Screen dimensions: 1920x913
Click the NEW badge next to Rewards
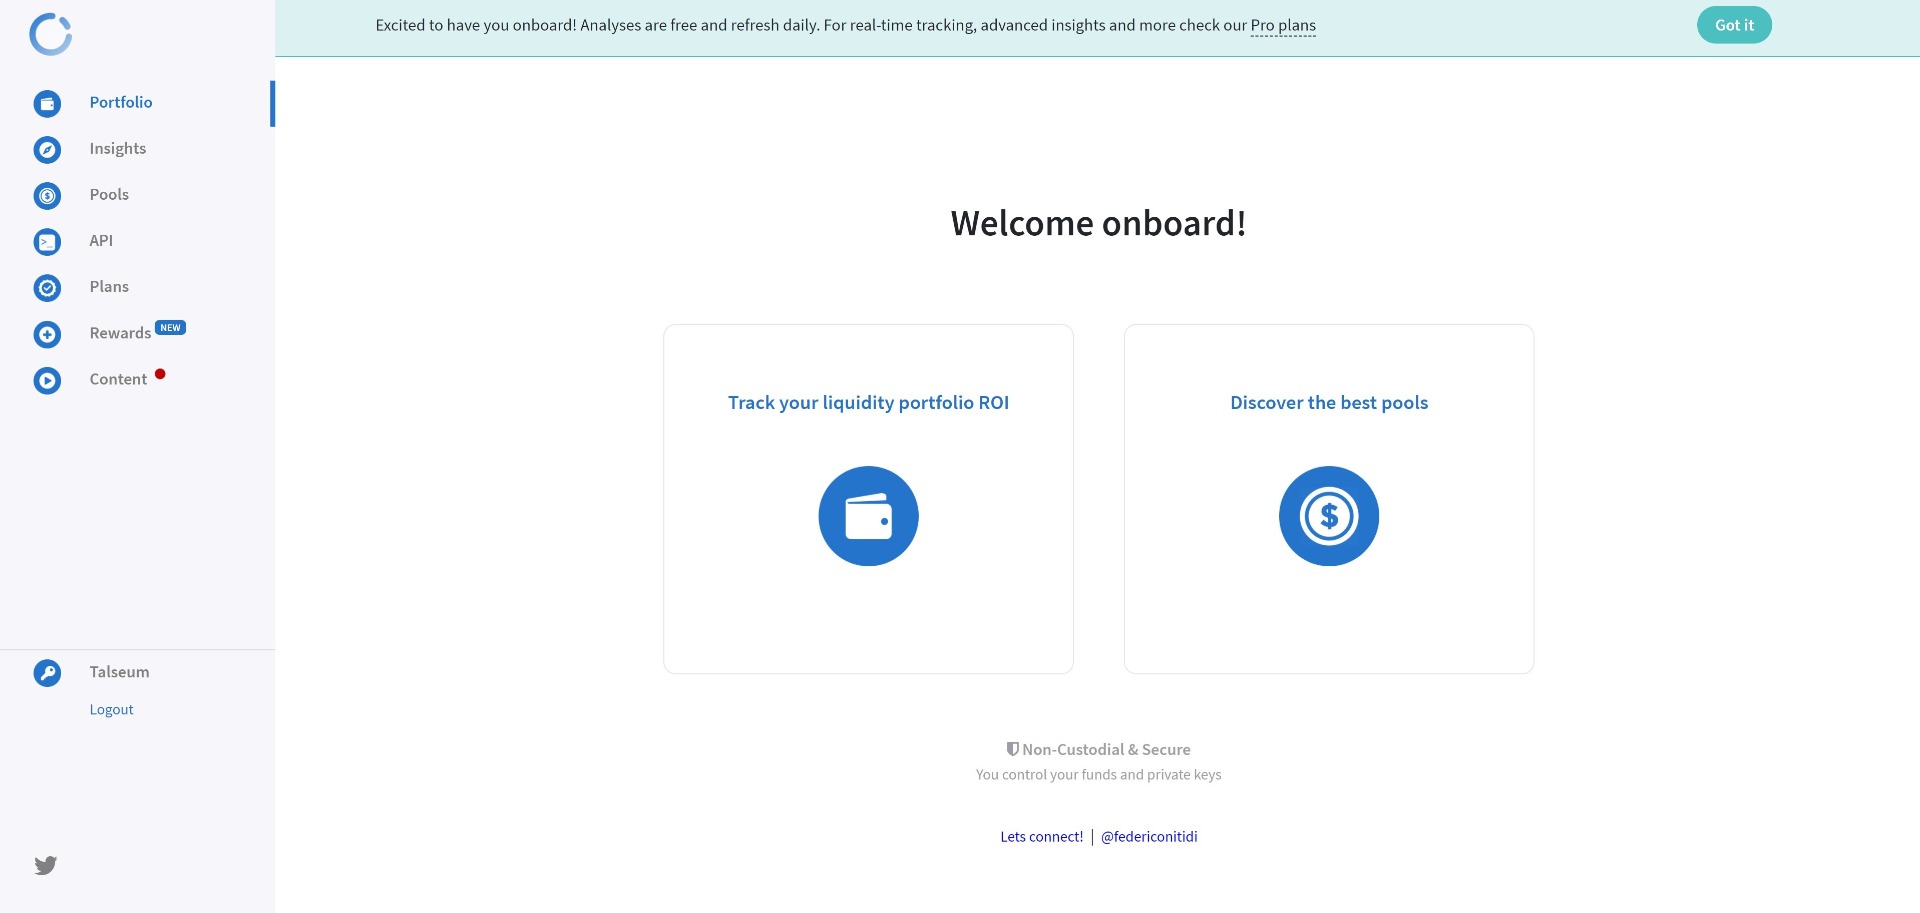[171, 328]
